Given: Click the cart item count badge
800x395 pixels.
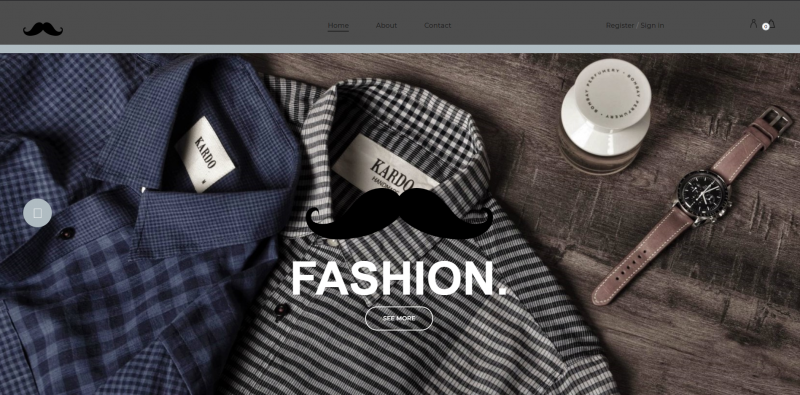Looking at the screenshot, I should pos(765,27).
